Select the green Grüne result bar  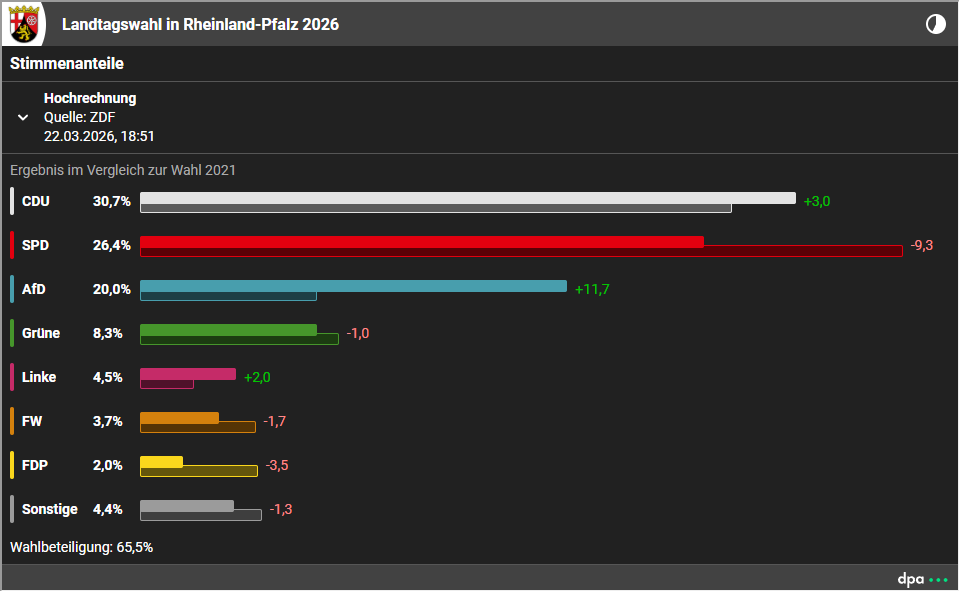point(228,330)
